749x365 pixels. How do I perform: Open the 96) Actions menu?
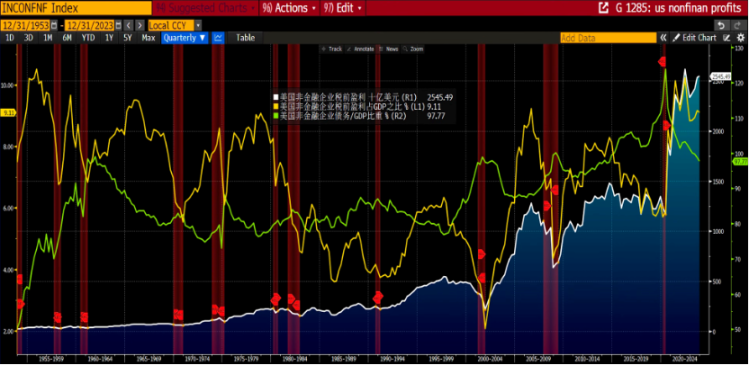(289, 8)
